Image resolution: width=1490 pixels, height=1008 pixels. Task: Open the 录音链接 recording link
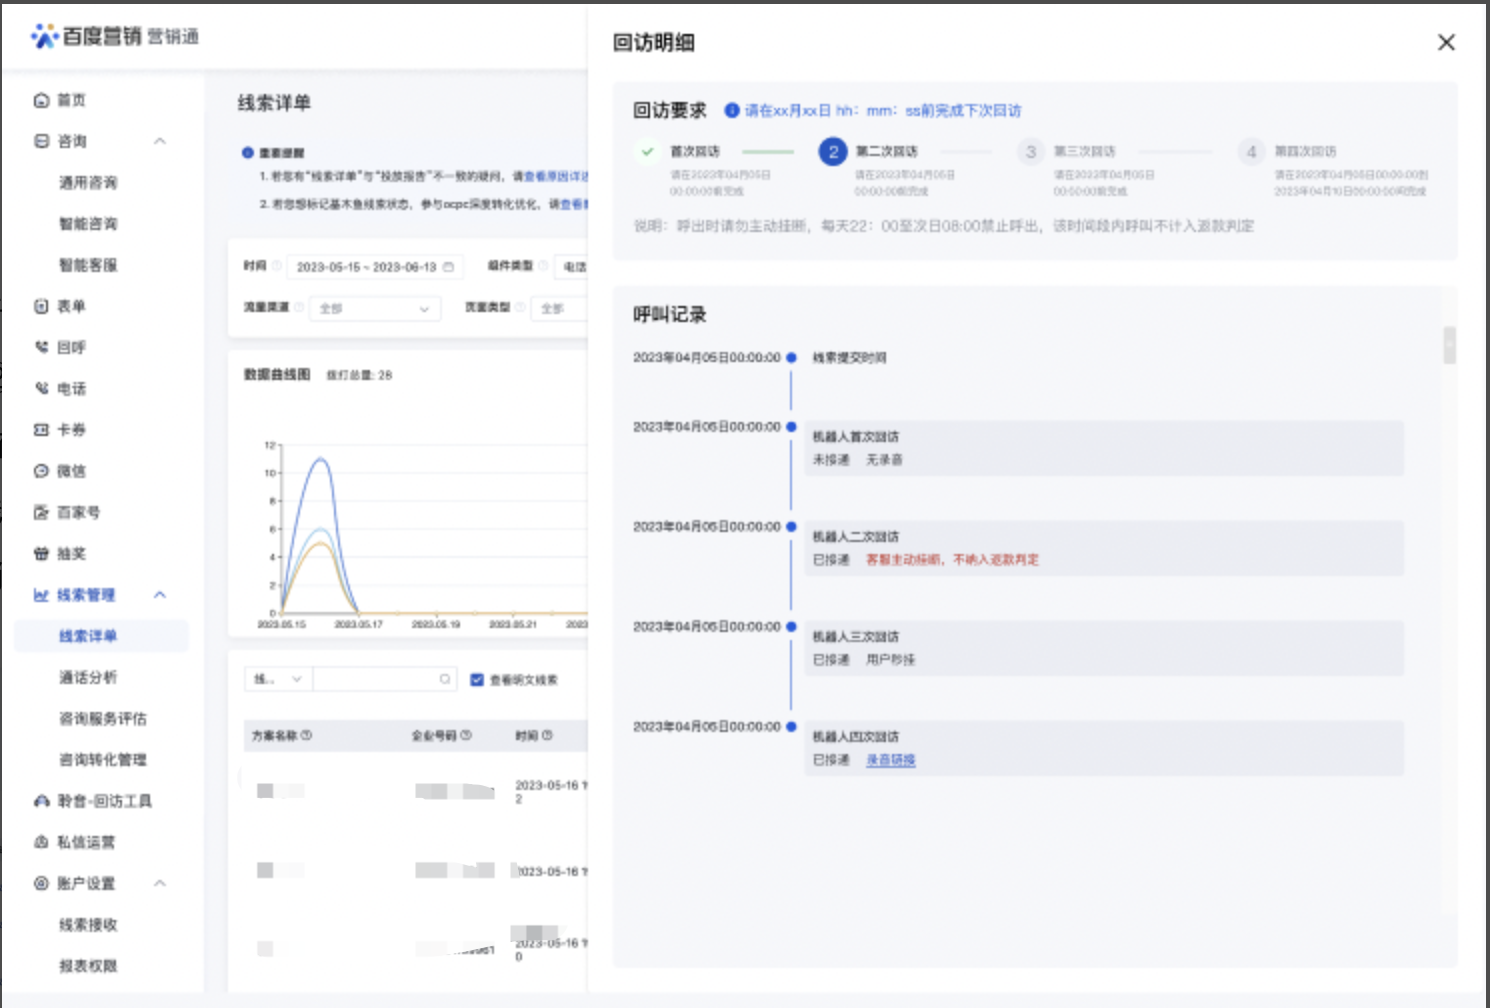pyautogui.click(x=890, y=760)
